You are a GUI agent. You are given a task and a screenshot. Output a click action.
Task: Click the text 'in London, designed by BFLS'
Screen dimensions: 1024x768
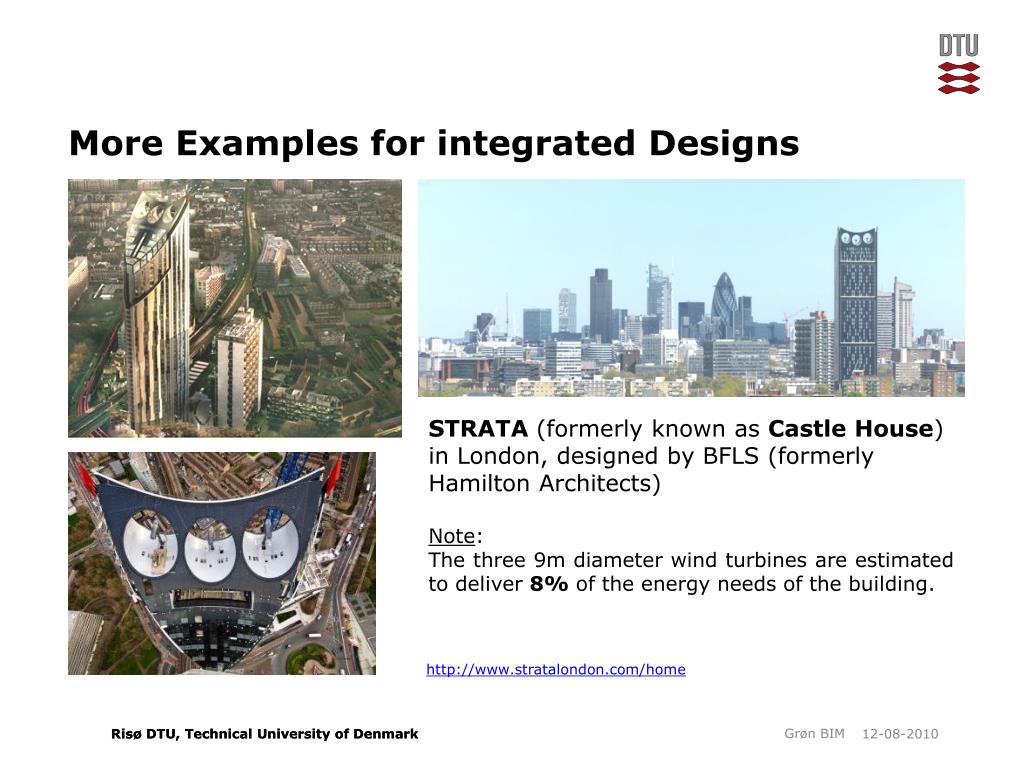(594, 456)
